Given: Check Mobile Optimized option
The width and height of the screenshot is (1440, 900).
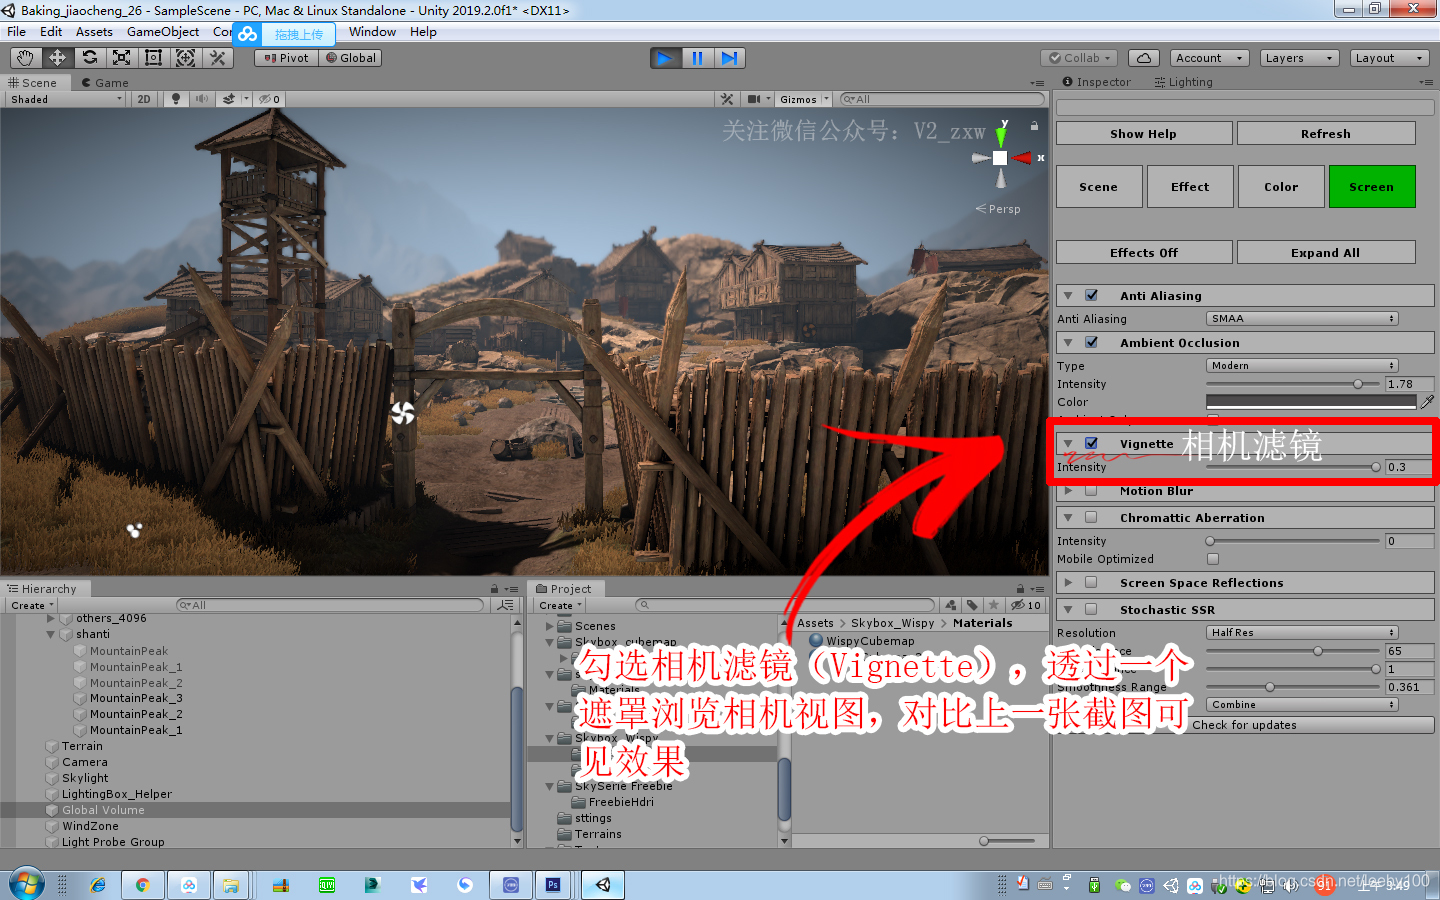Looking at the screenshot, I should (1213, 559).
